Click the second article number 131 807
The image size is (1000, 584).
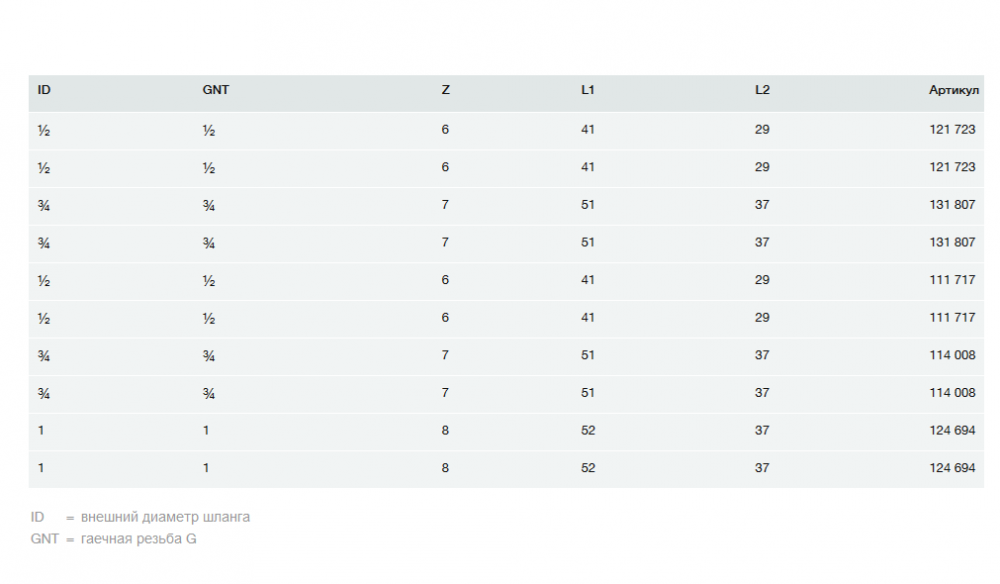[x=952, y=242]
